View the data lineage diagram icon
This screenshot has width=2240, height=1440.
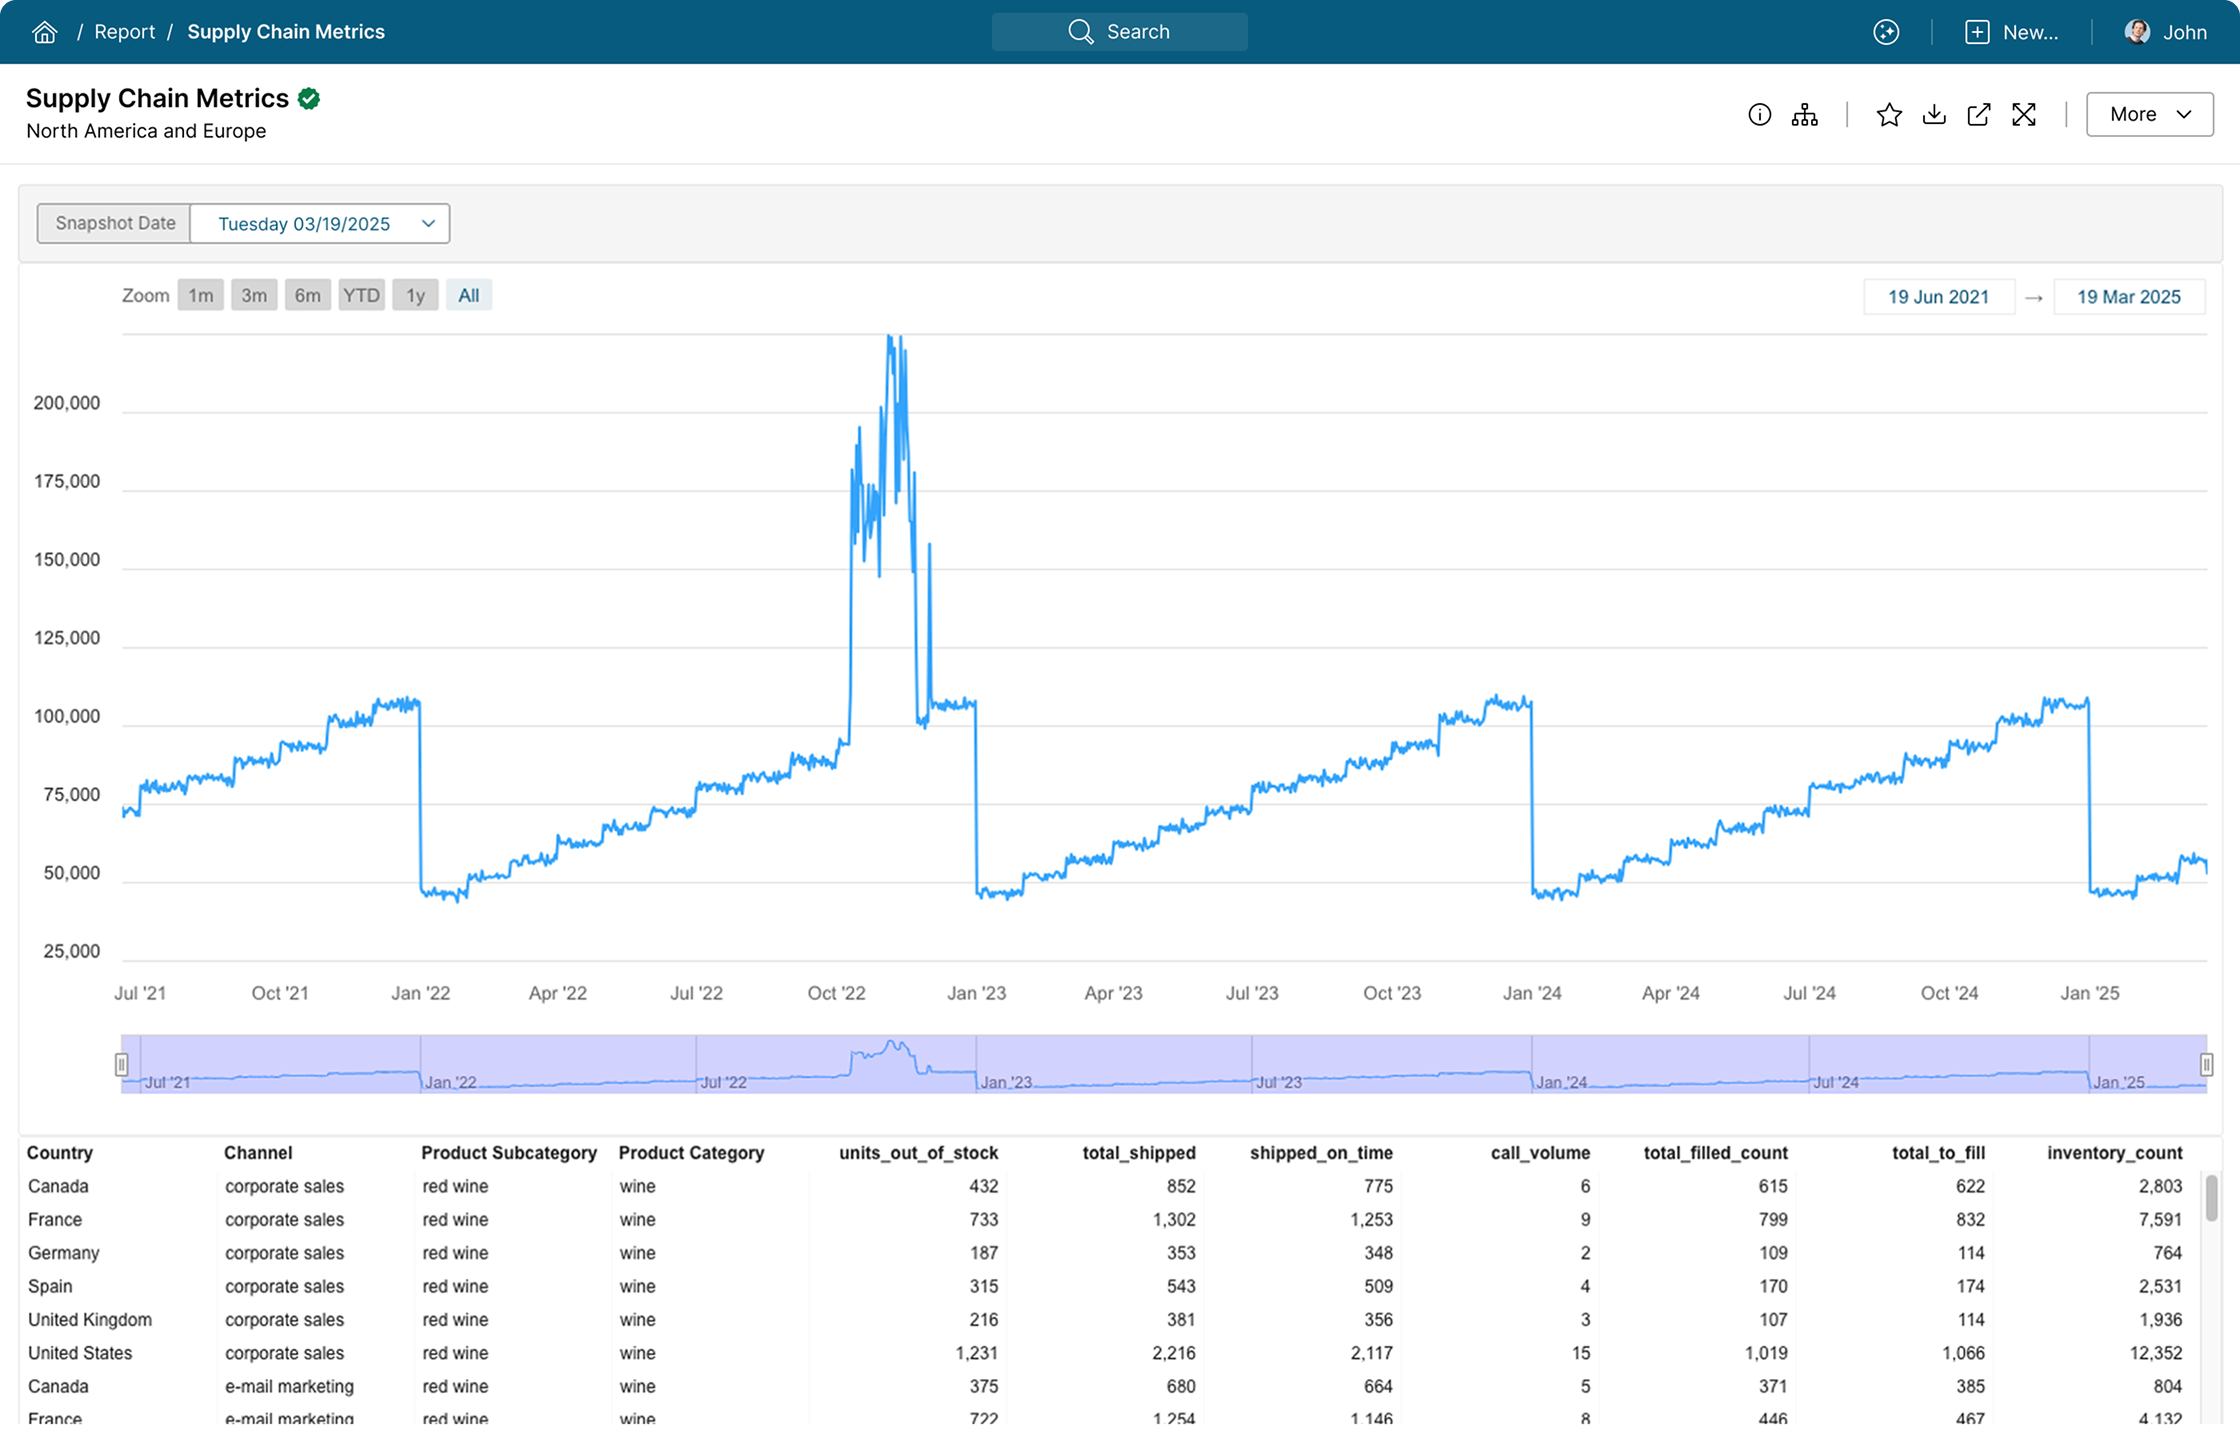pyautogui.click(x=1804, y=114)
